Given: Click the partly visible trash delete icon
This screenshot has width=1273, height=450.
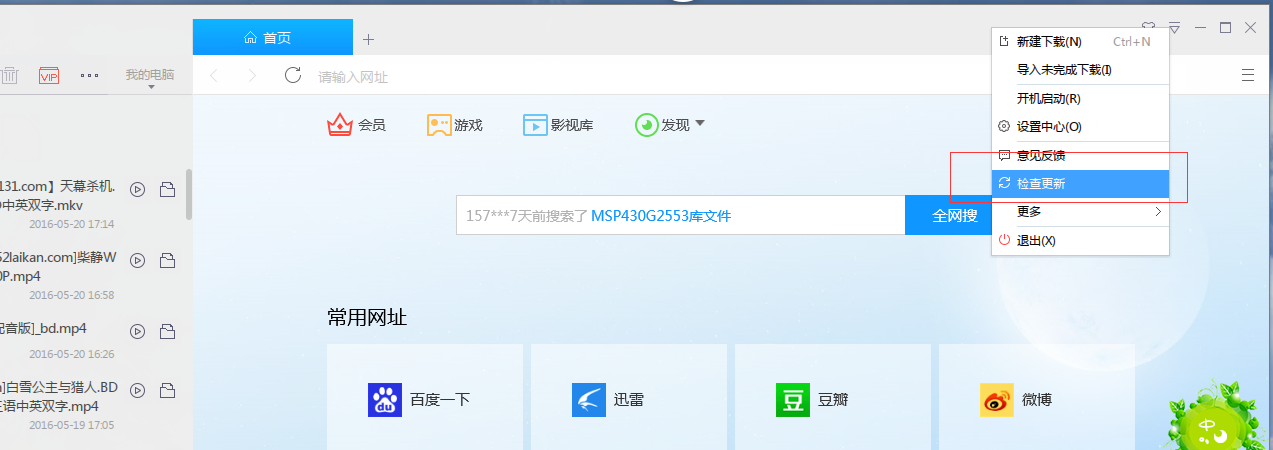Looking at the screenshot, I should point(9,75).
